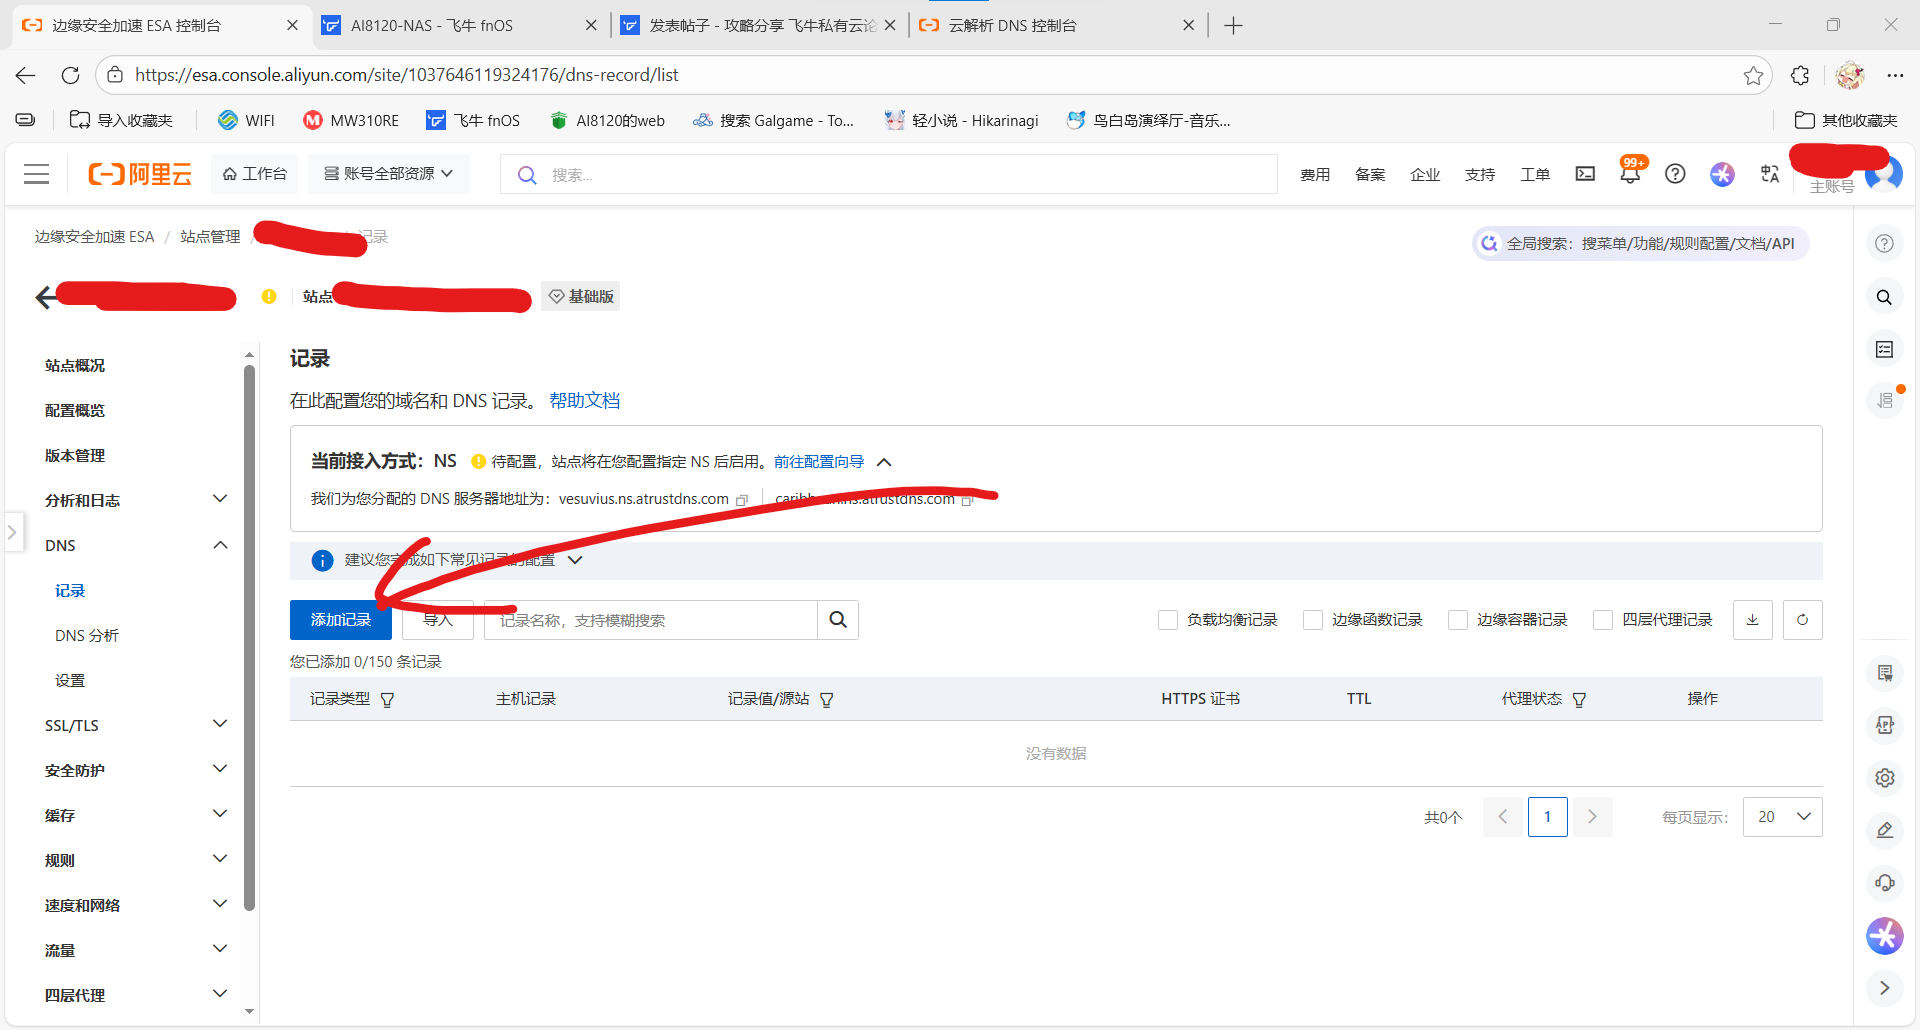
Task: Open right sidebar edit pencil icon
Action: [x=1885, y=830]
